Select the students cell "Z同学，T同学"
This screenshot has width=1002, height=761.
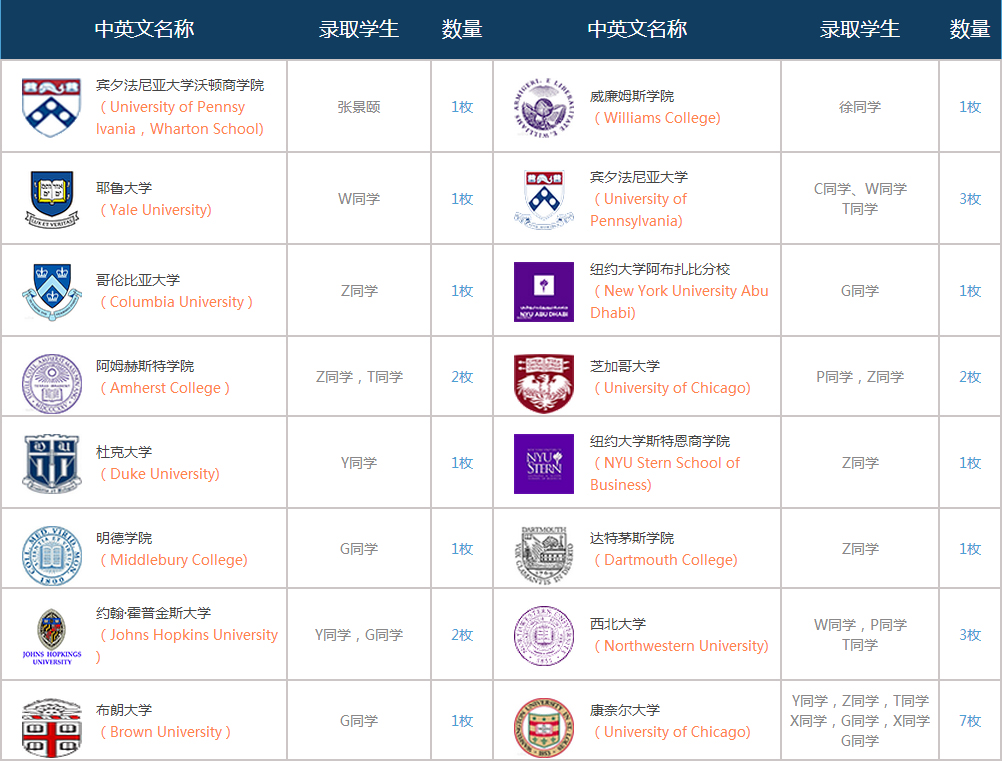point(359,377)
